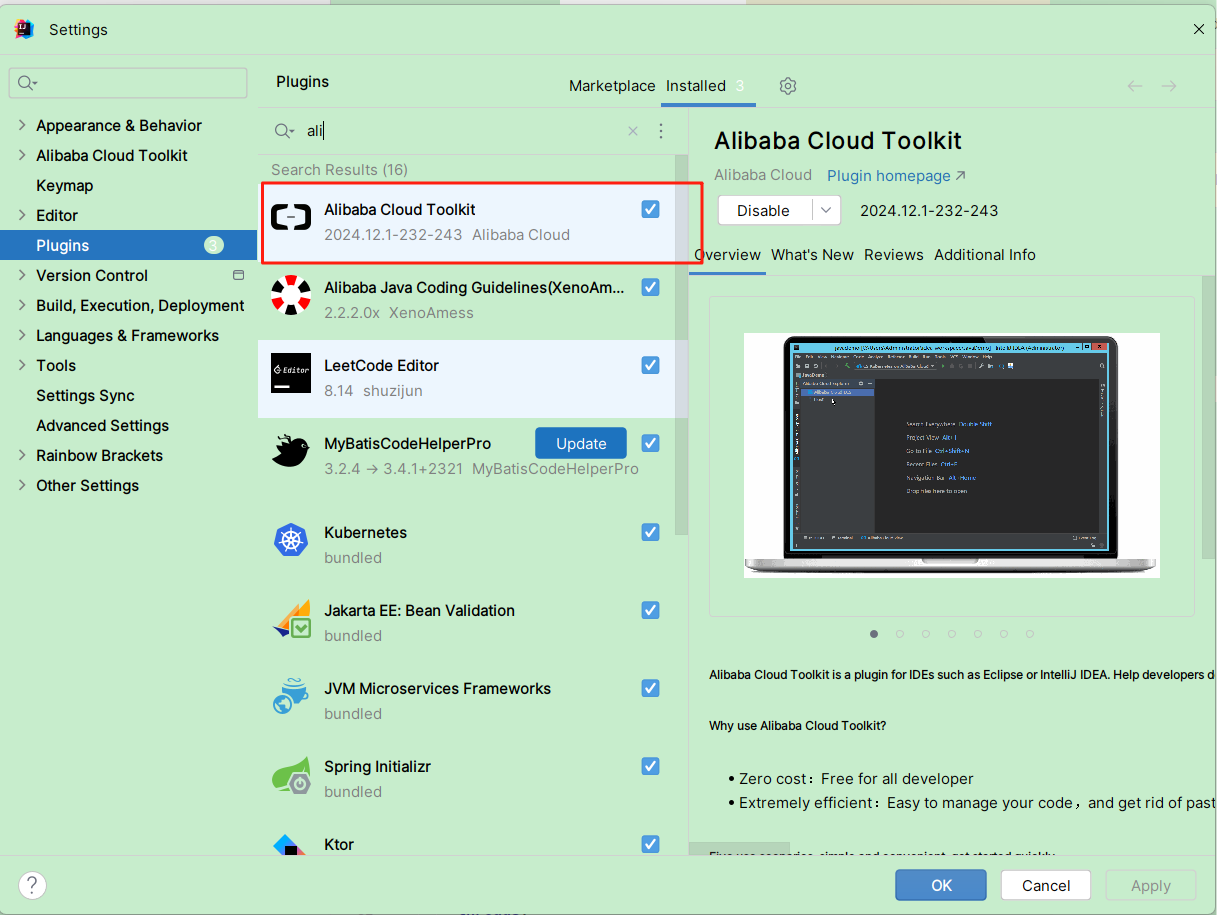Image resolution: width=1217 pixels, height=915 pixels.
Task: Select Advanced Settings in the tree
Action: pos(102,425)
